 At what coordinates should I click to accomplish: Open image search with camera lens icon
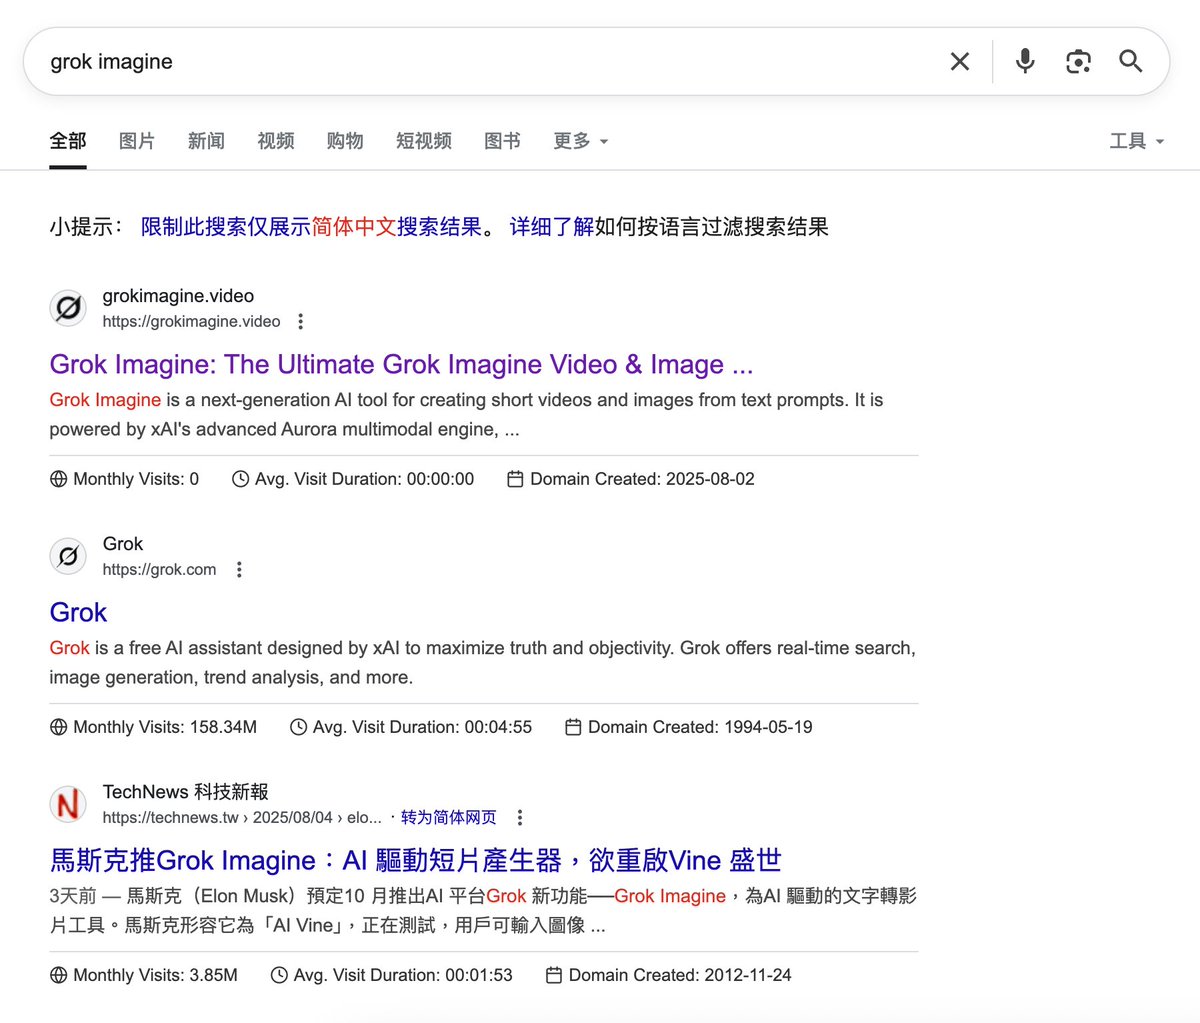tap(1078, 62)
